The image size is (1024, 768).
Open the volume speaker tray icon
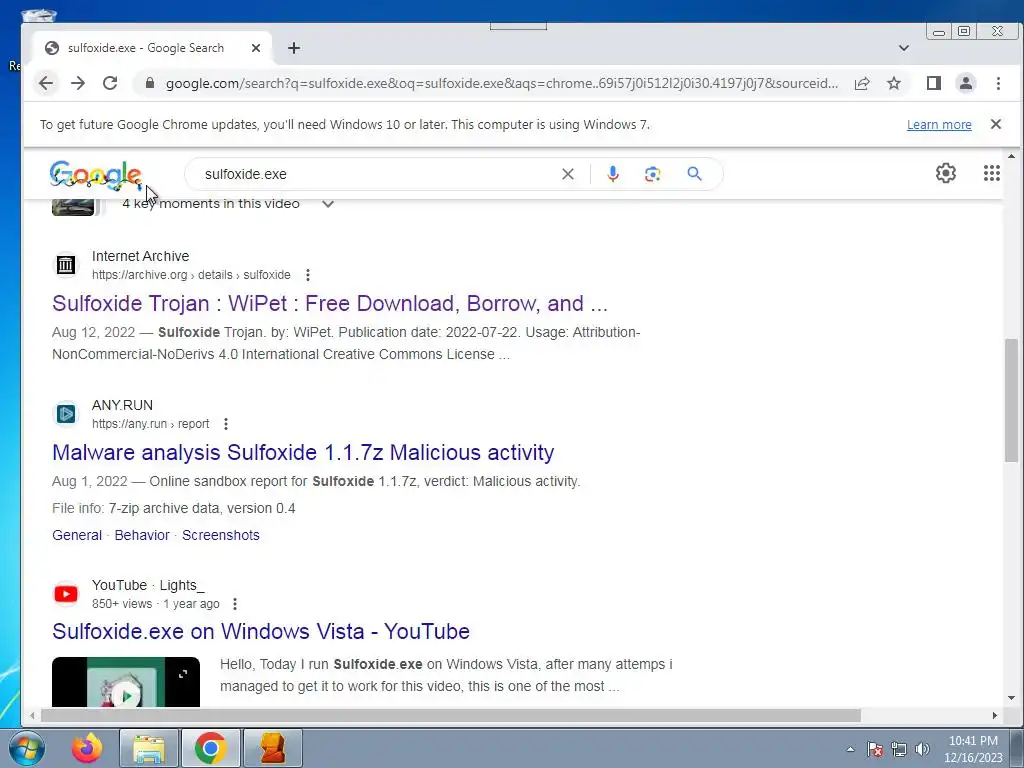922,749
